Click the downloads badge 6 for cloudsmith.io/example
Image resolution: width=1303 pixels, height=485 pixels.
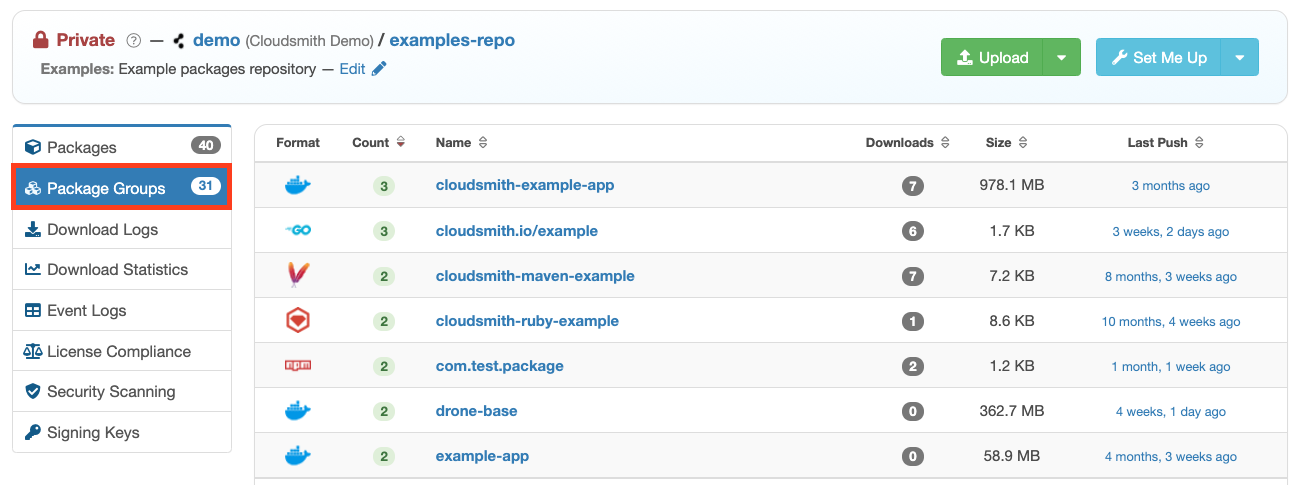pos(911,231)
